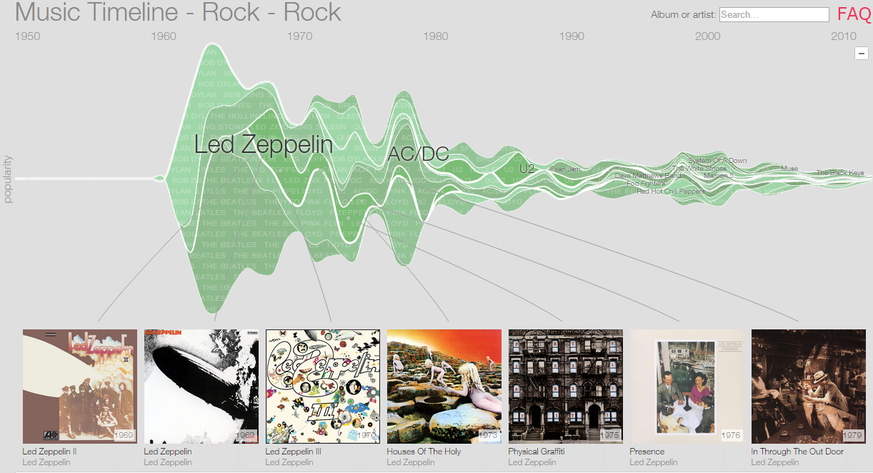Click the 1950 year marker
Image resolution: width=873 pixels, height=473 pixels.
(27, 36)
